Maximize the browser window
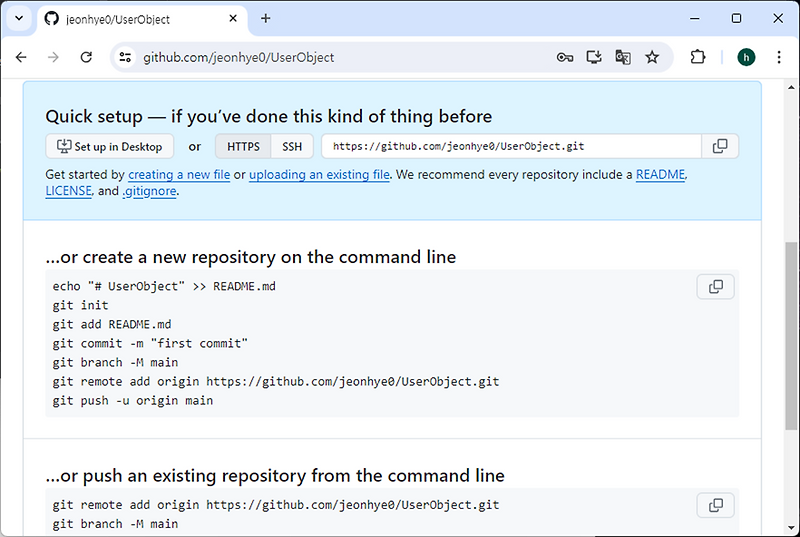 click(x=736, y=18)
